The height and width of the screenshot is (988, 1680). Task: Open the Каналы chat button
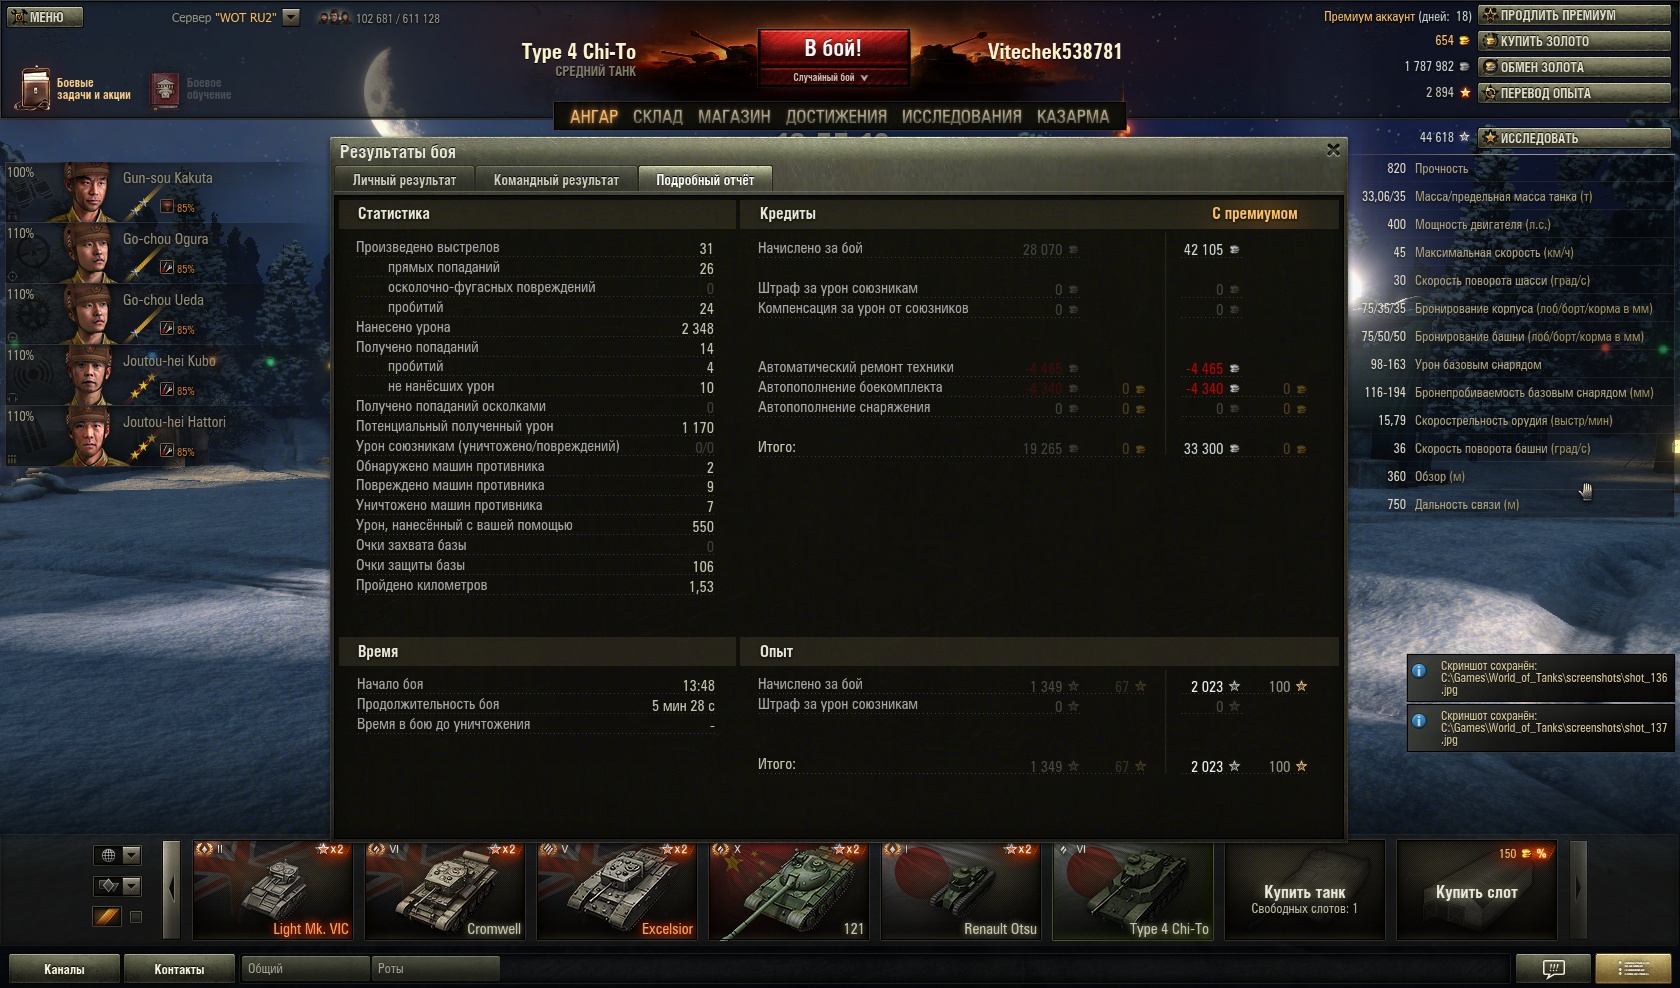point(64,969)
